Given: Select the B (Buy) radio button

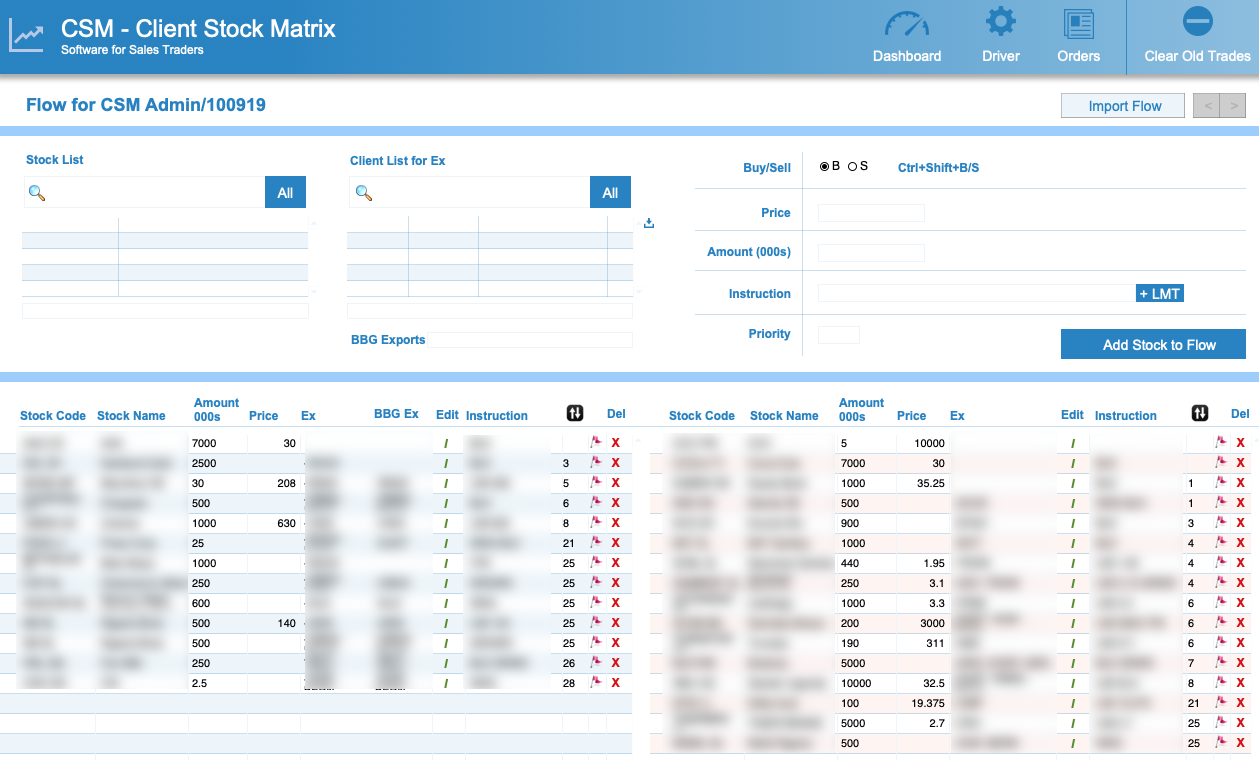Looking at the screenshot, I should coord(825,167).
